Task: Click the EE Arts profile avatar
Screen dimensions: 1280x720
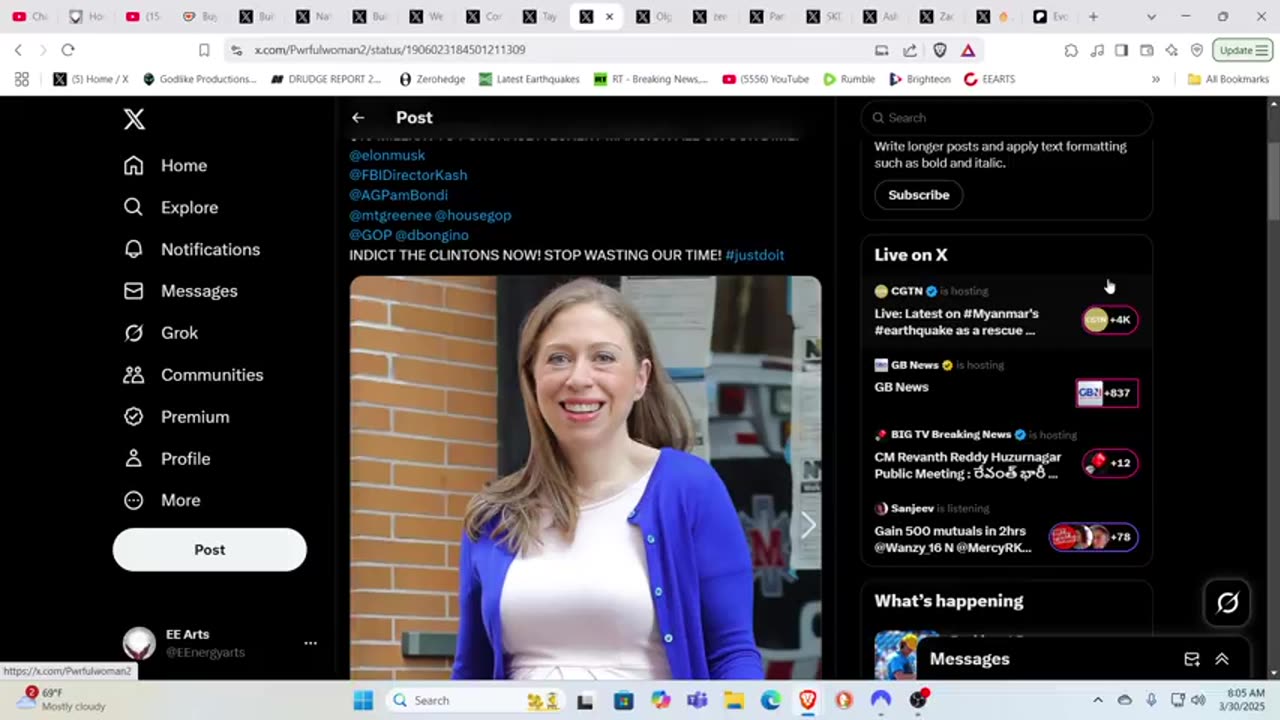Action: coord(139,643)
